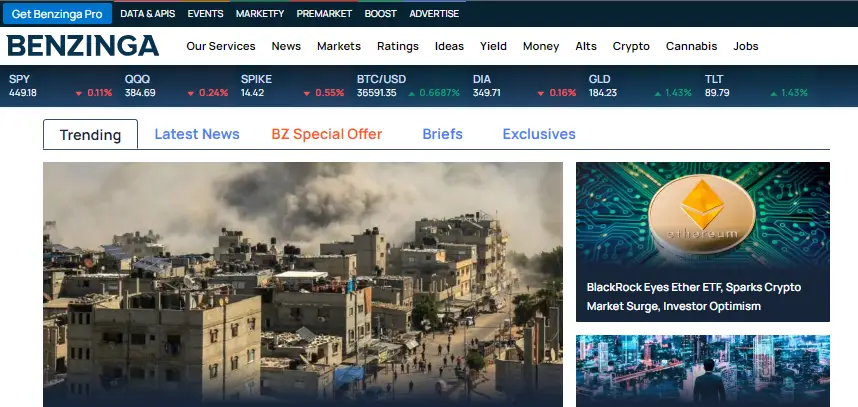The width and height of the screenshot is (858, 407).
Task: Click SPIKE change 0.55%
Action: tap(329, 93)
